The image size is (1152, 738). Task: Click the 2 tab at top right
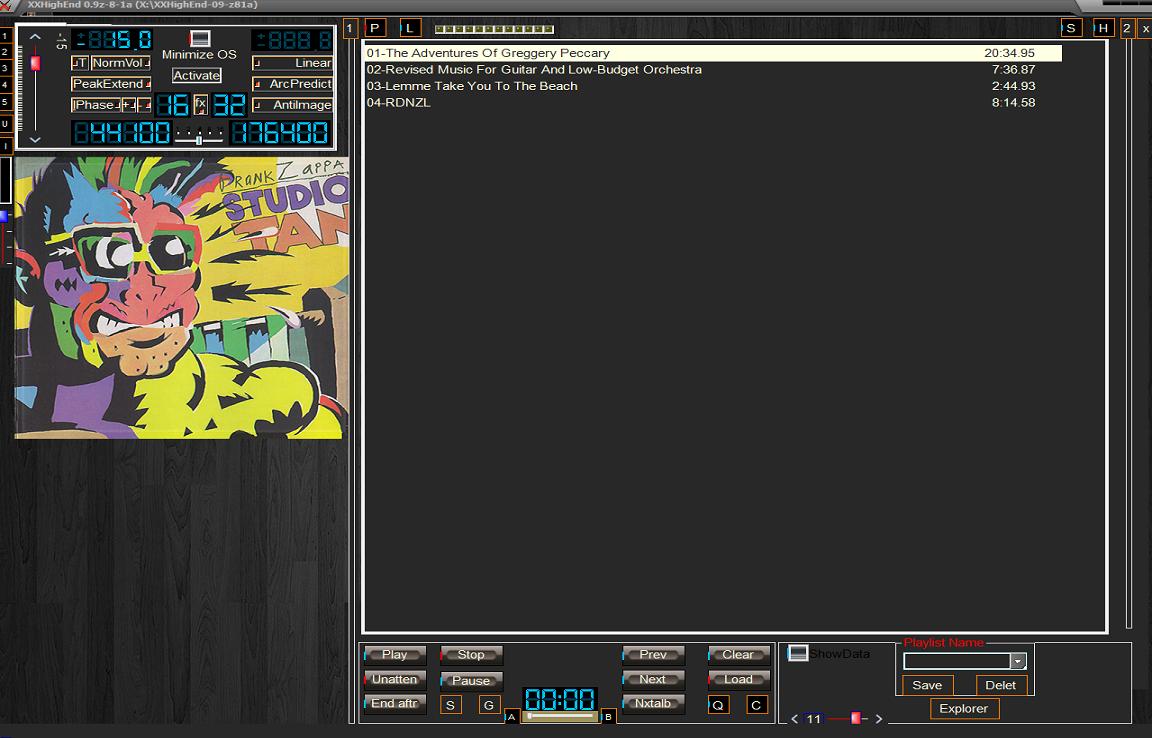click(1127, 28)
